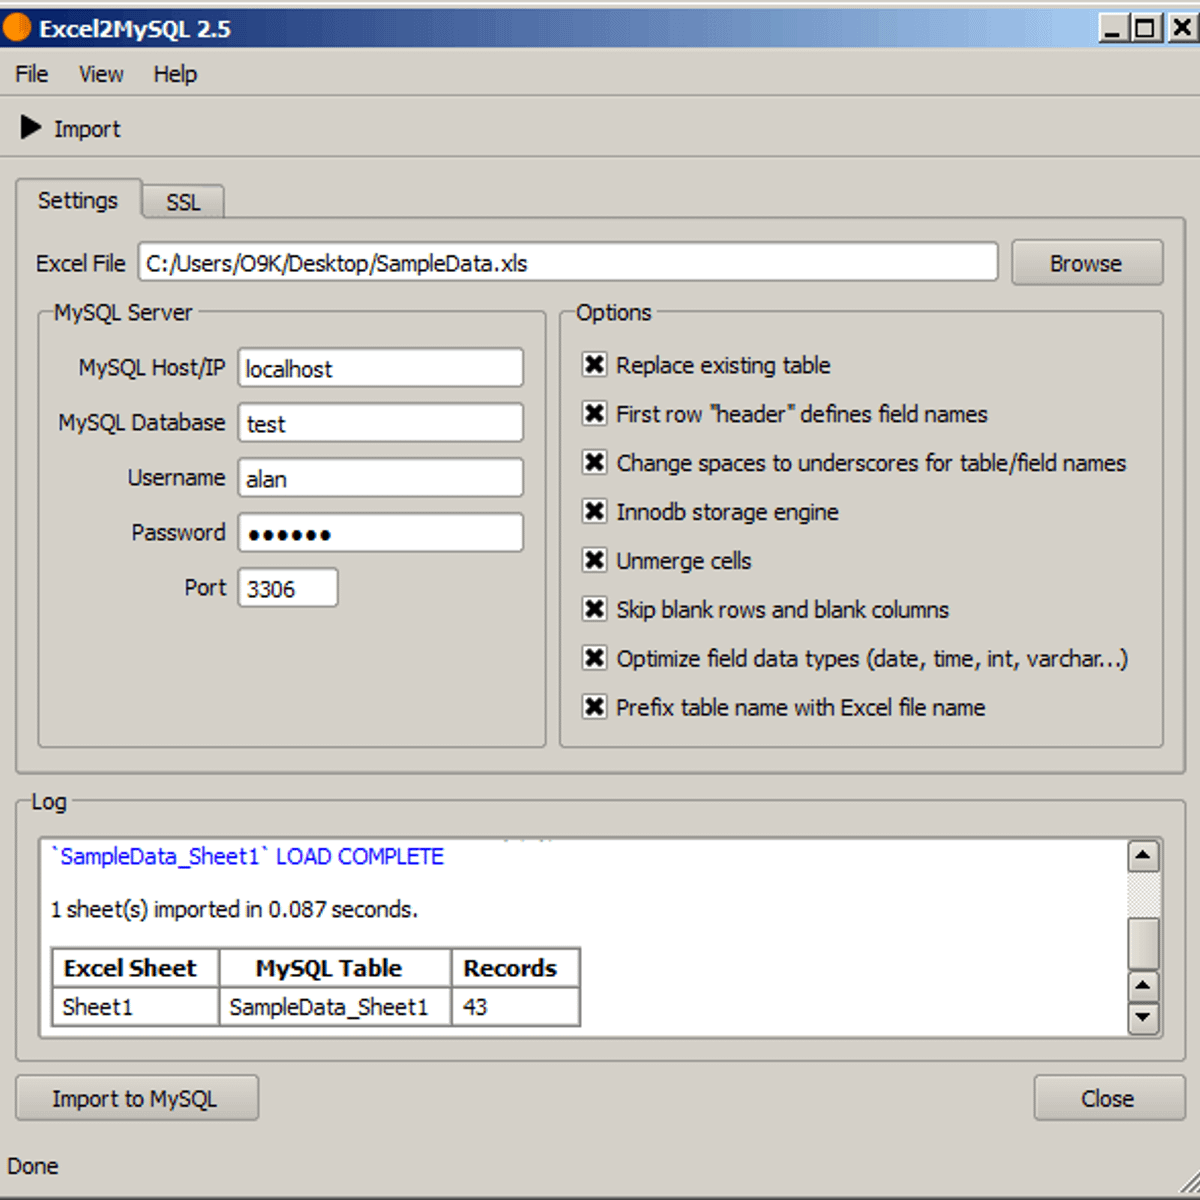The height and width of the screenshot is (1200, 1200).
Task: Click the Records column header
Action: (516, 968)
